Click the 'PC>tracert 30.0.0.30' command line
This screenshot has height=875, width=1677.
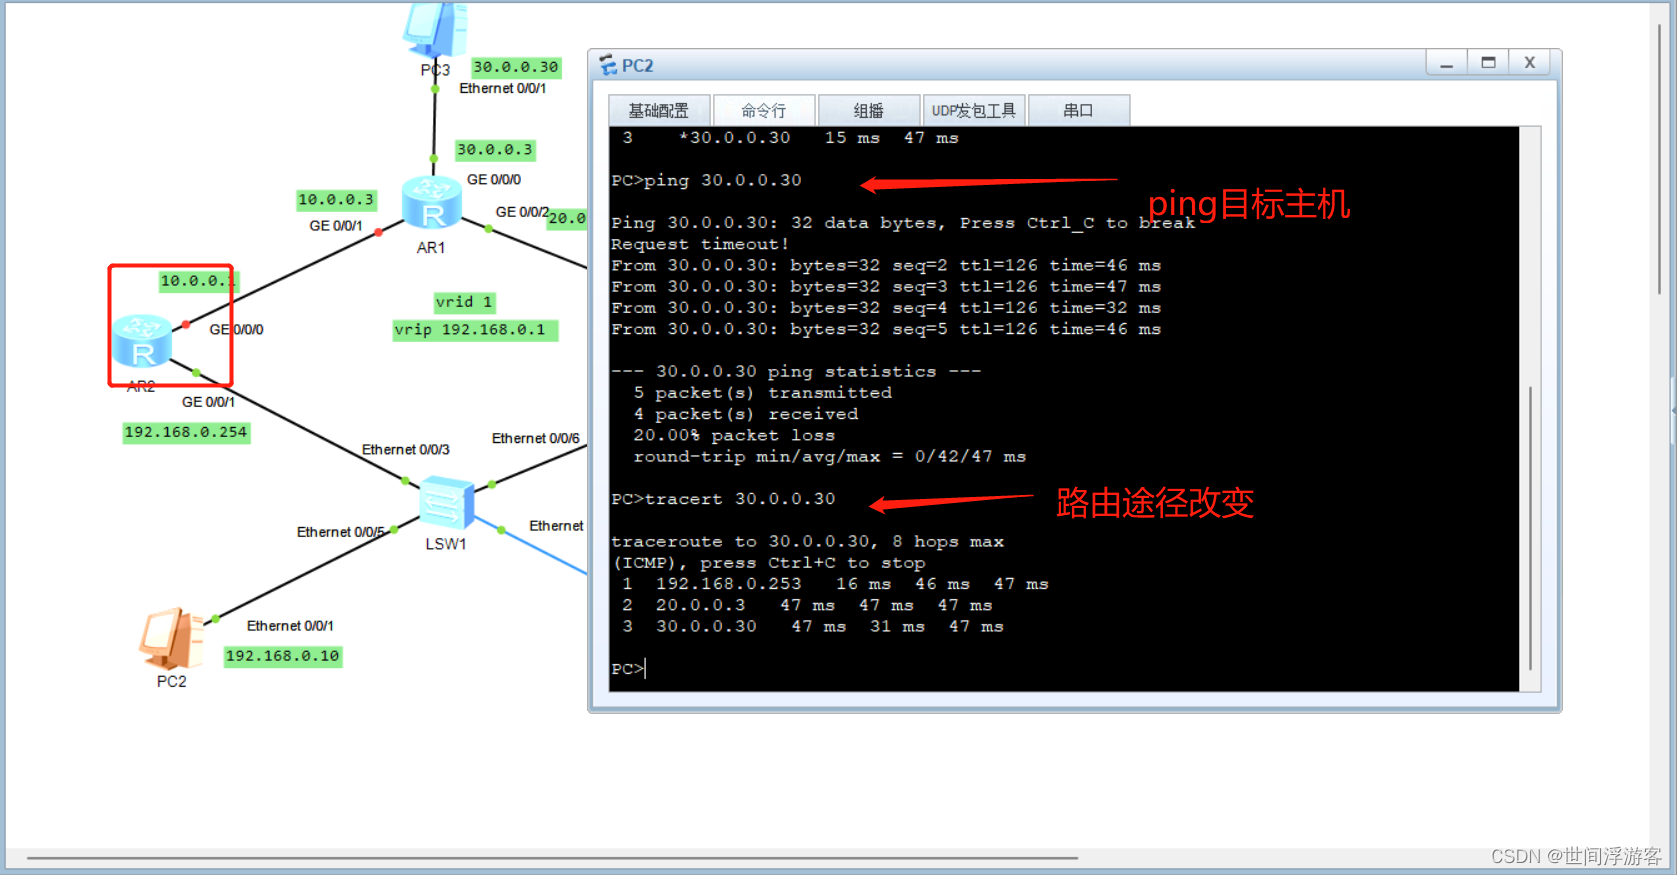[723, 499]
